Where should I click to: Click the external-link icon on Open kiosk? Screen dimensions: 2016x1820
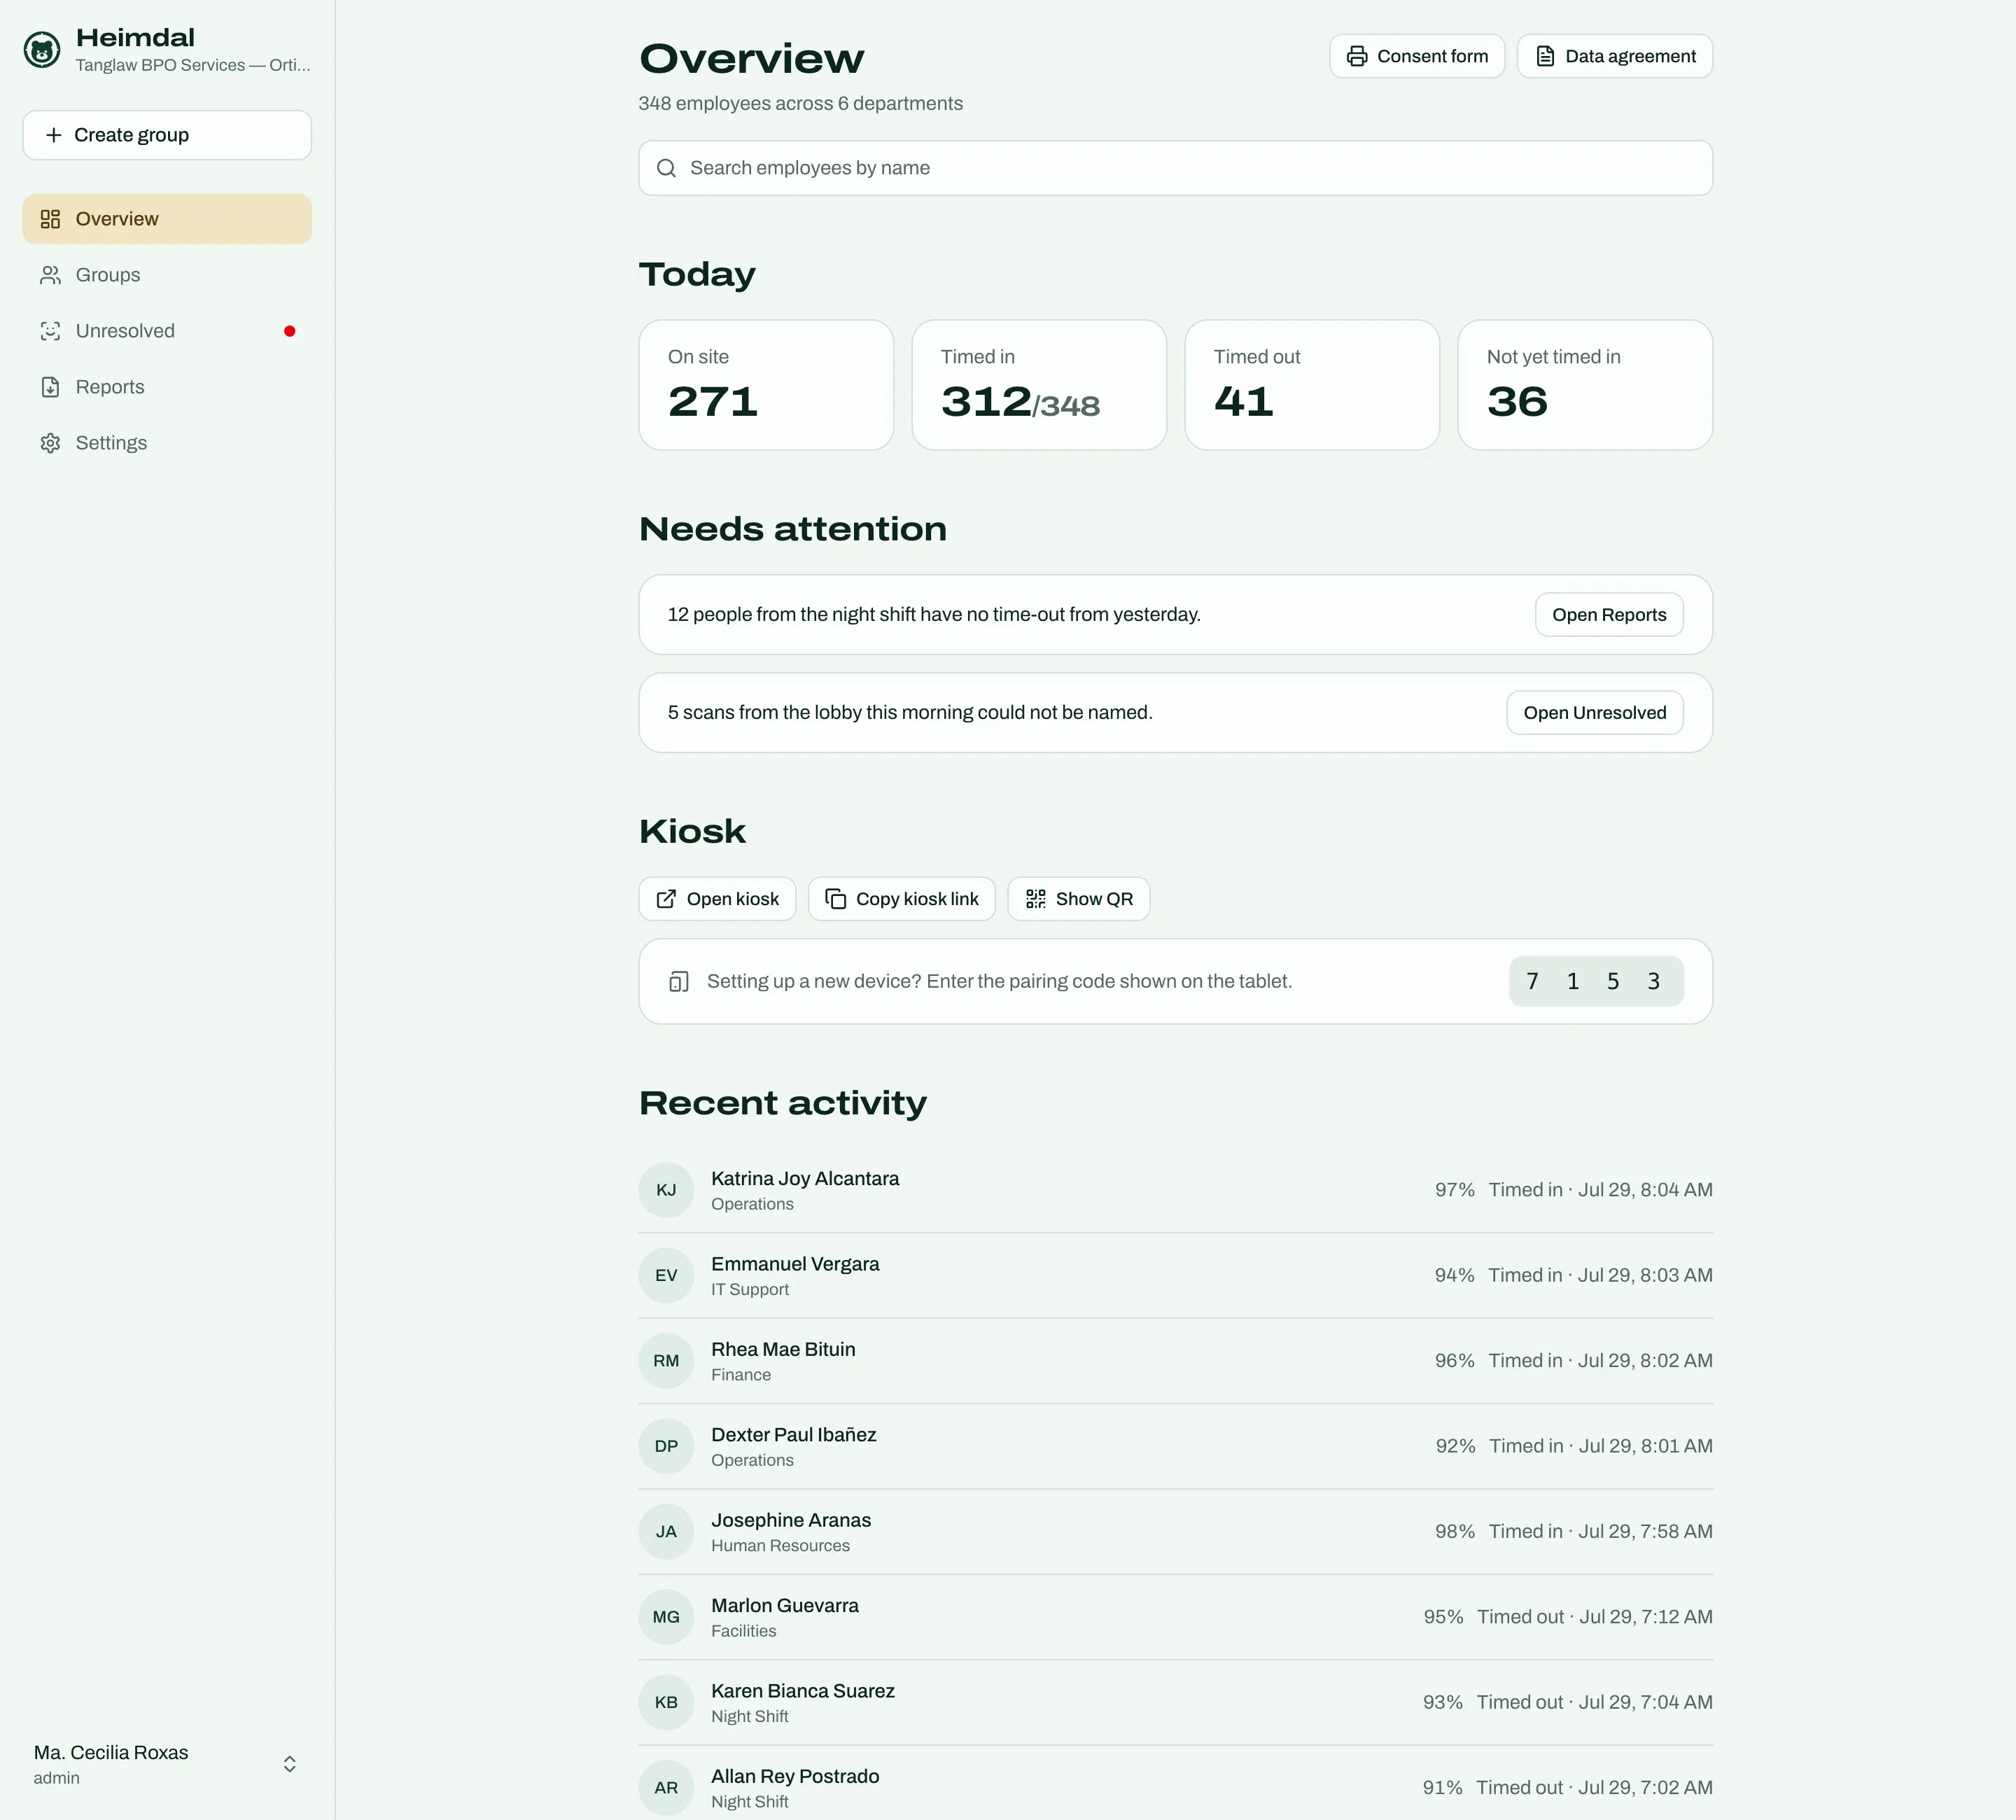(666, 899)
